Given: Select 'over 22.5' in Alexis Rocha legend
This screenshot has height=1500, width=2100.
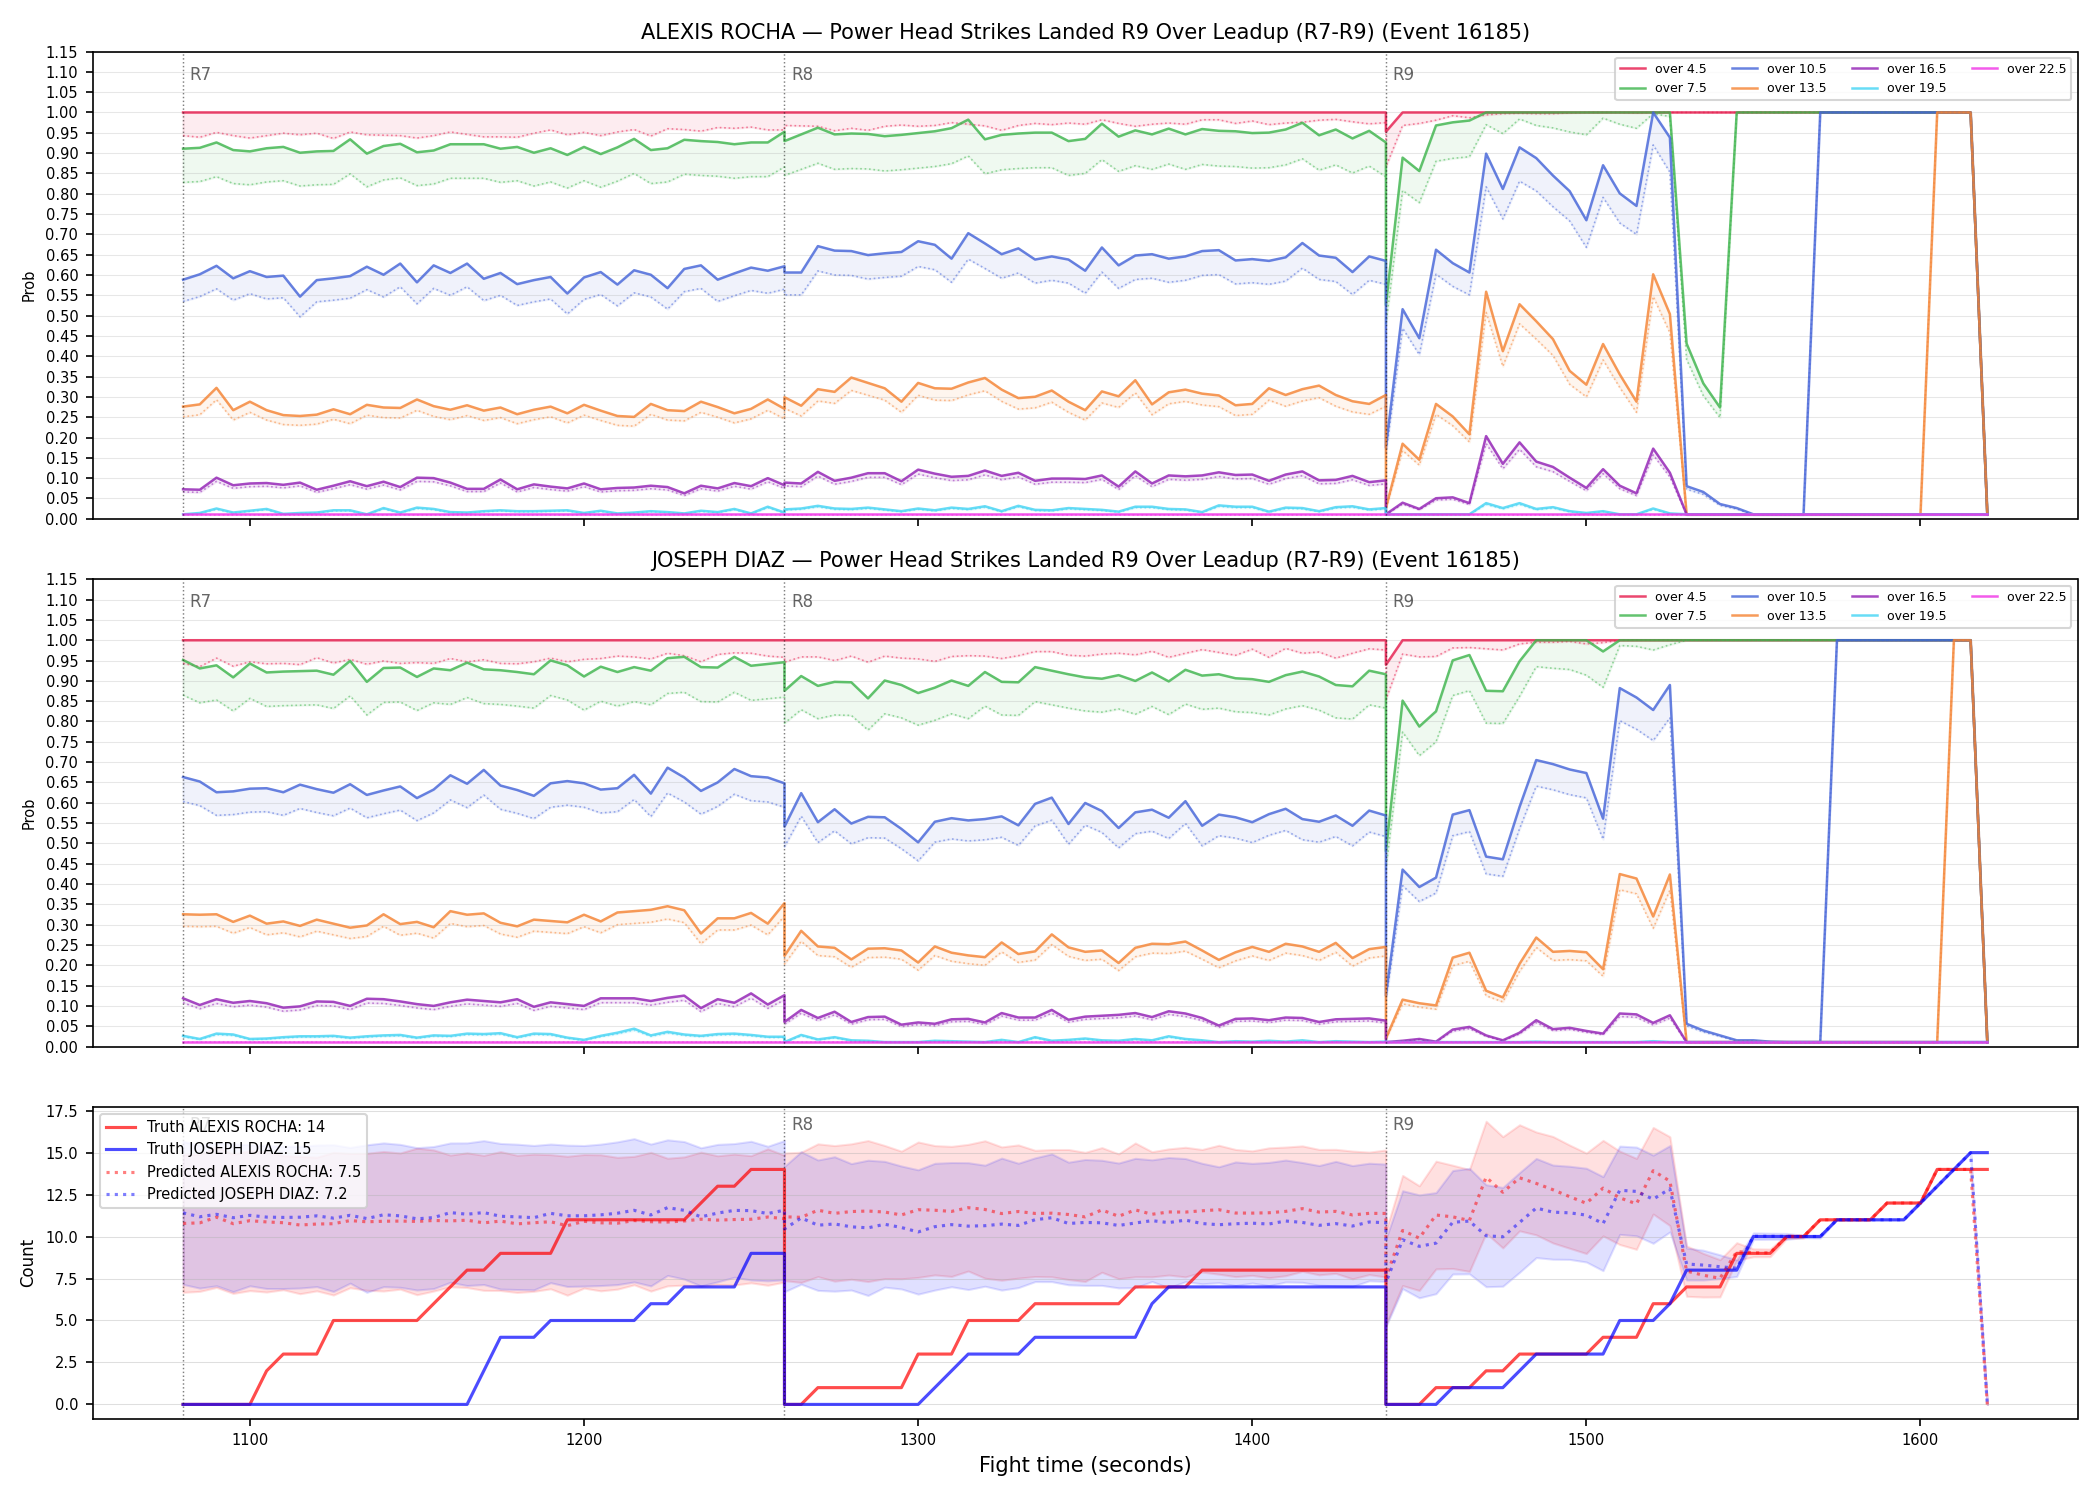Looking at the screenshot, I should (x=2019, y=69).
